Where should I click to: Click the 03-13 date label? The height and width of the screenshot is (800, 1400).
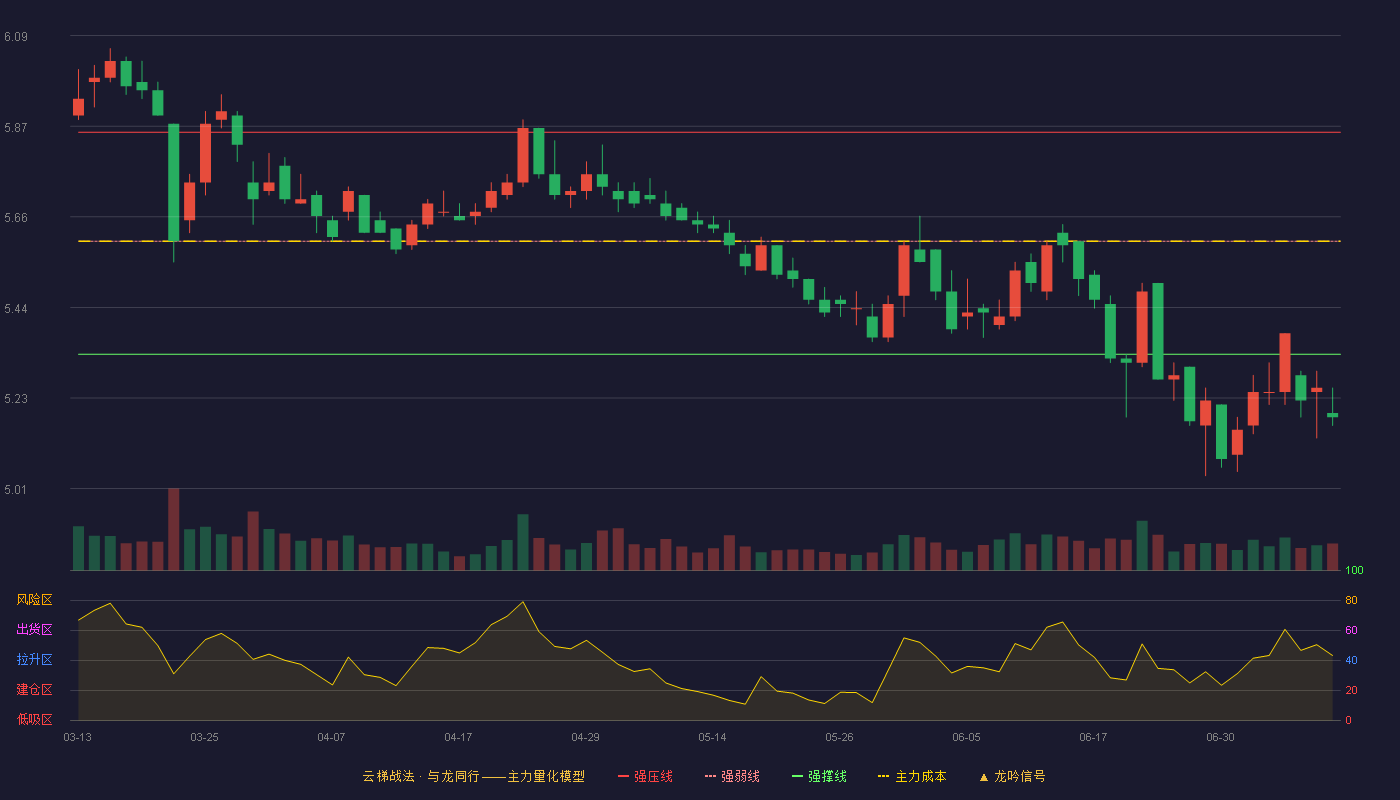point(78,737)
